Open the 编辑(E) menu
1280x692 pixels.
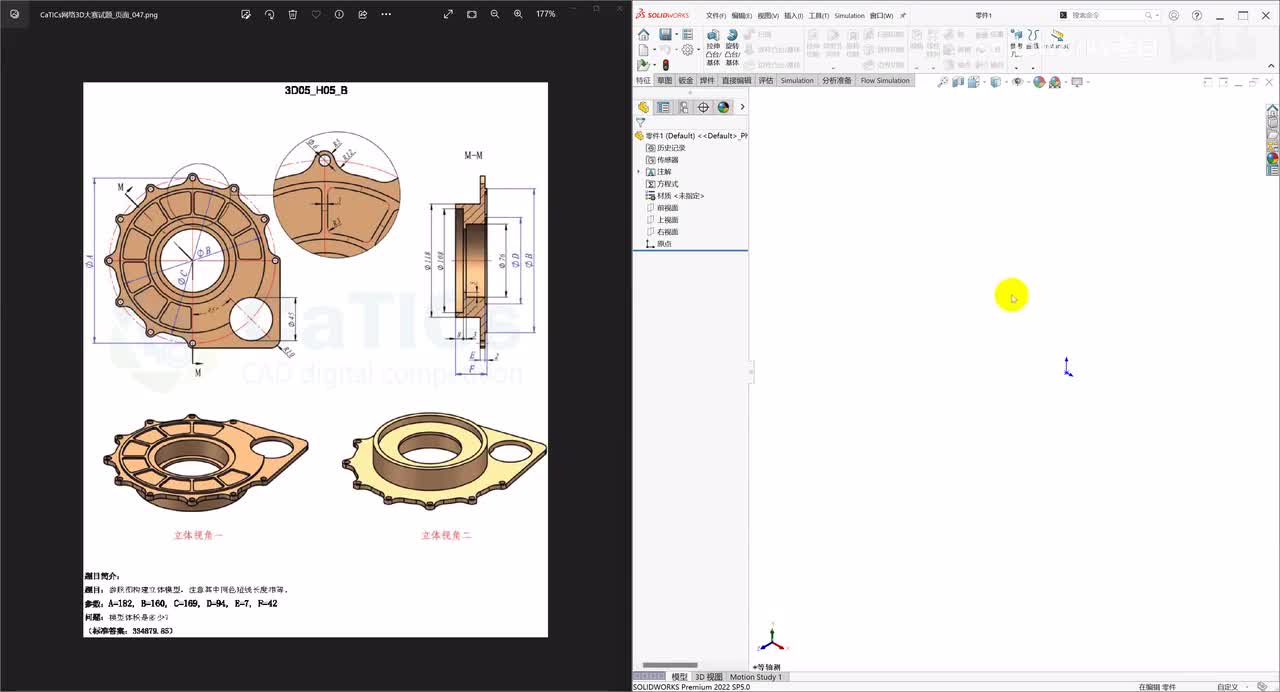click(742, 15)
